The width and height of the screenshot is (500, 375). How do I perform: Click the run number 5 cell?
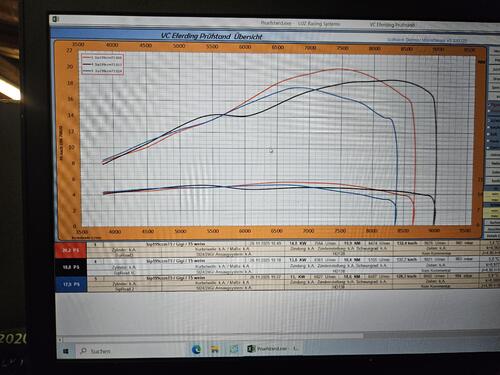[x=95, y=278]
